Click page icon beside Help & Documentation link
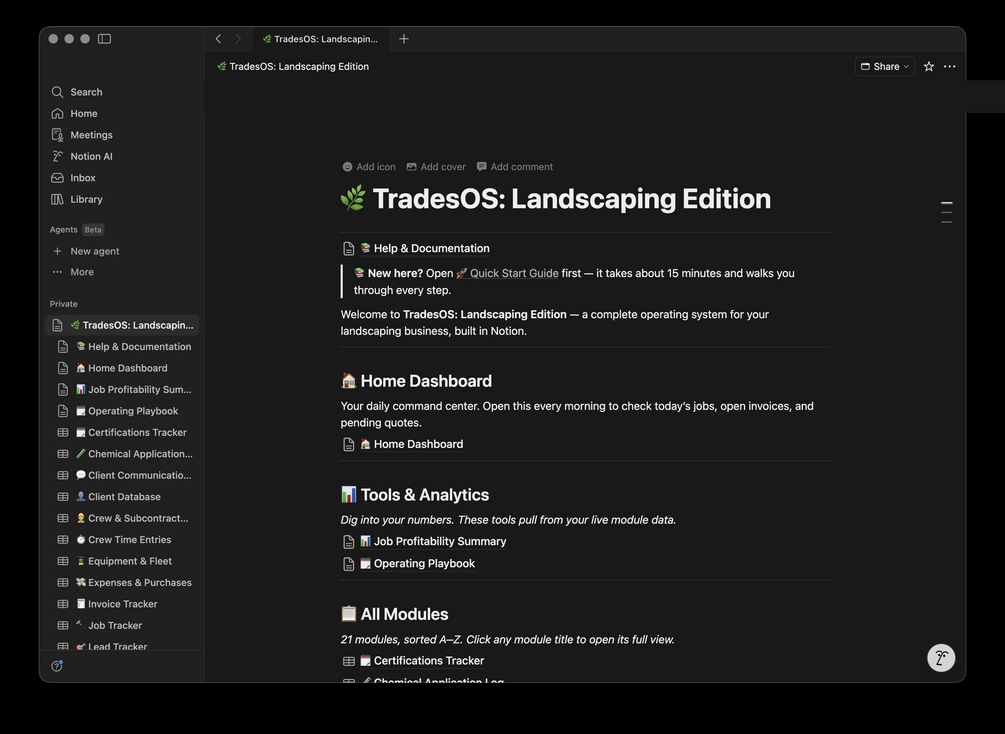Screen dimensions: 1005x734 (x=349, y=249)
